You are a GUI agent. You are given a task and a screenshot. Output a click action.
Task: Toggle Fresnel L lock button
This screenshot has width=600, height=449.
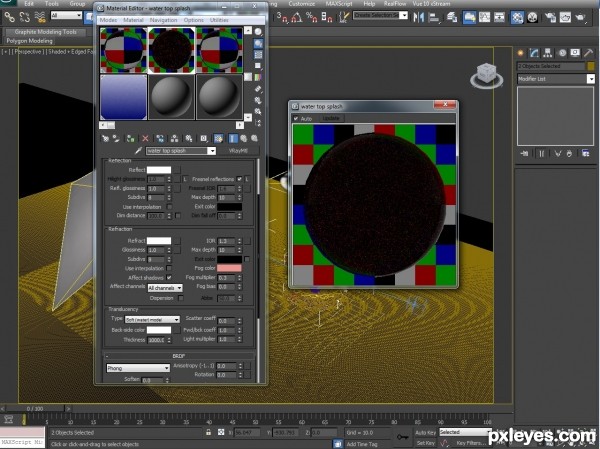[x=247, y=179]
